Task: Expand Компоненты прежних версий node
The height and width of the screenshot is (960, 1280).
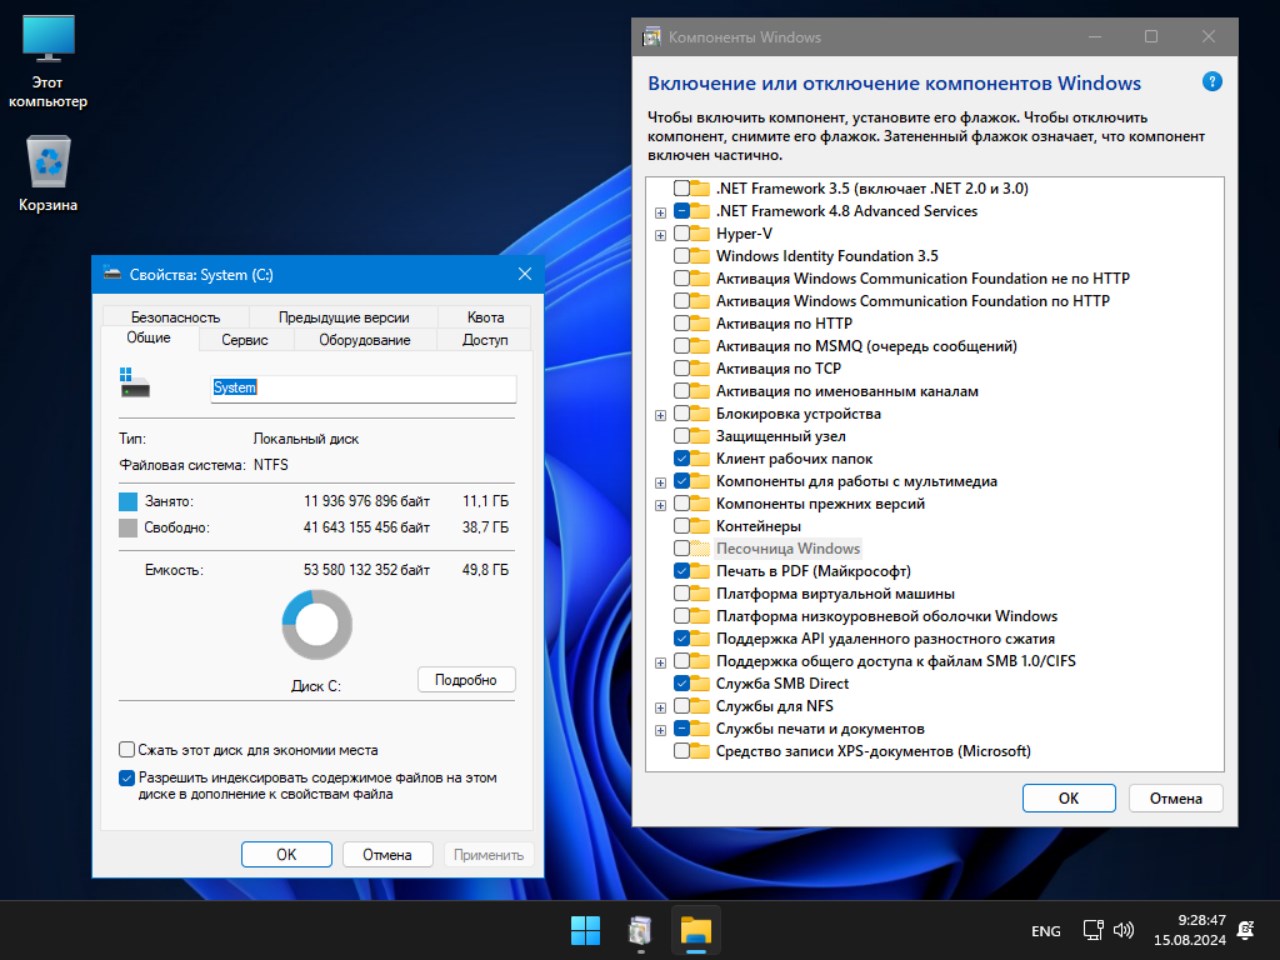Action: pyautogui.click(x=660, y=505)
